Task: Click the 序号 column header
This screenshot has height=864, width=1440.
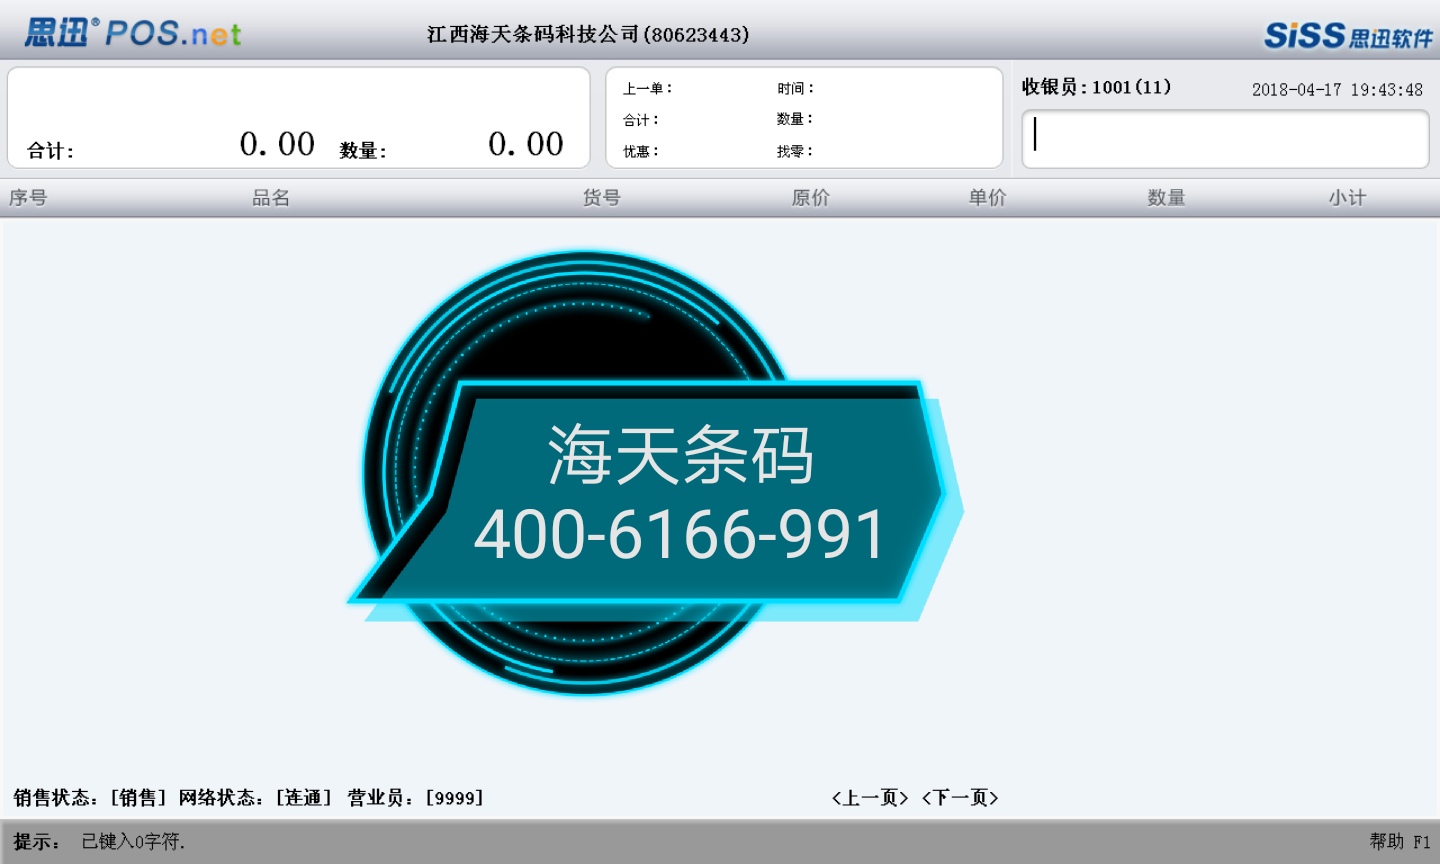Action: pos(28,198)
